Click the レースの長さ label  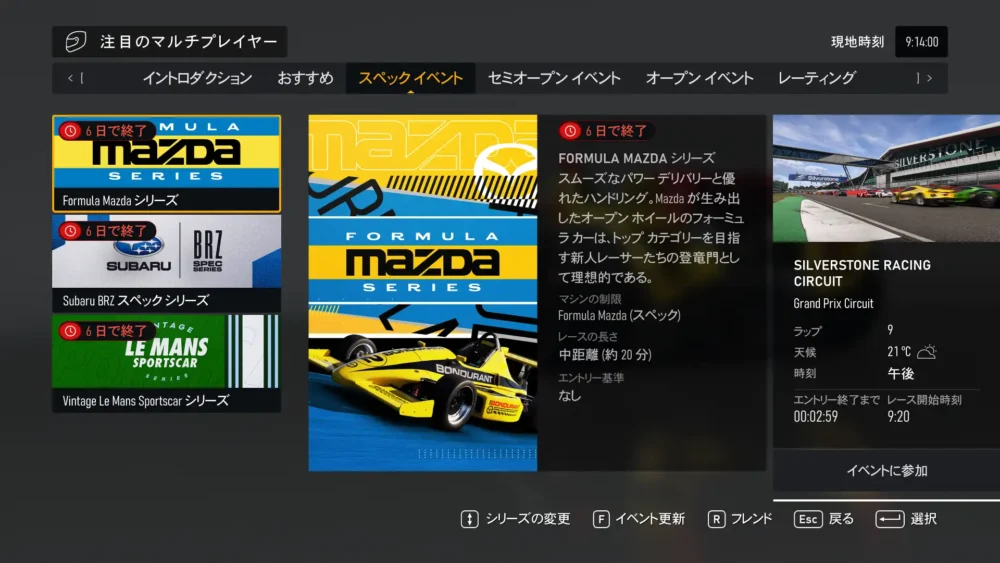(x=588, y=337)
